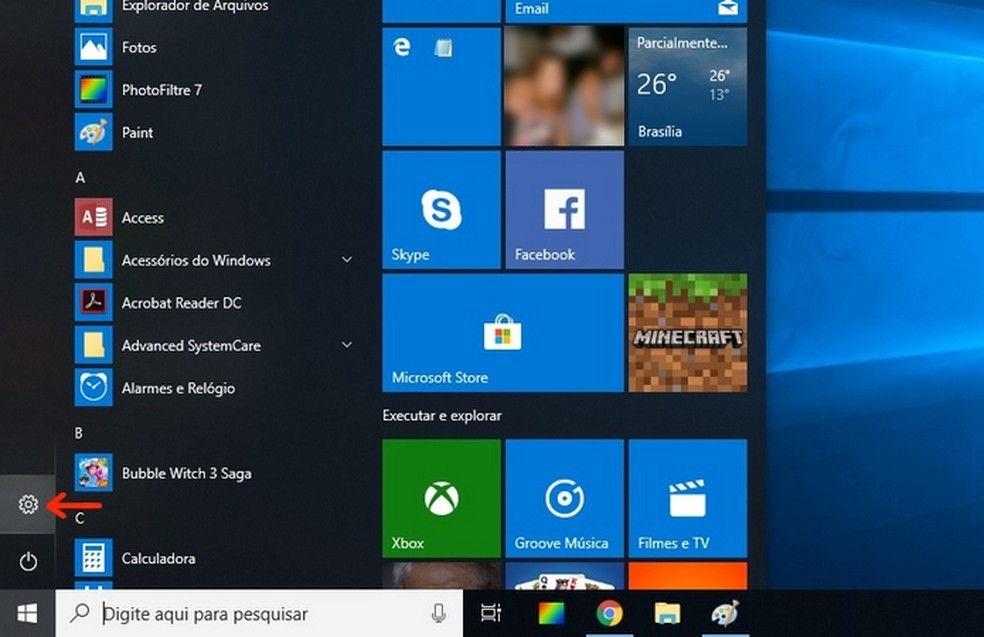Image resolution: width=984 pixels, height=637 pixels.
Task: Click the microphone icon in search box
Action: click(x=439, y=613)
